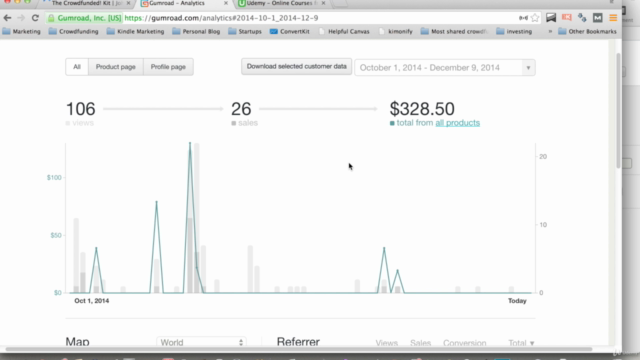Close the Udemy Online Courses tab
The width and height of the screenshot is (640, 360).
(323, 3)
